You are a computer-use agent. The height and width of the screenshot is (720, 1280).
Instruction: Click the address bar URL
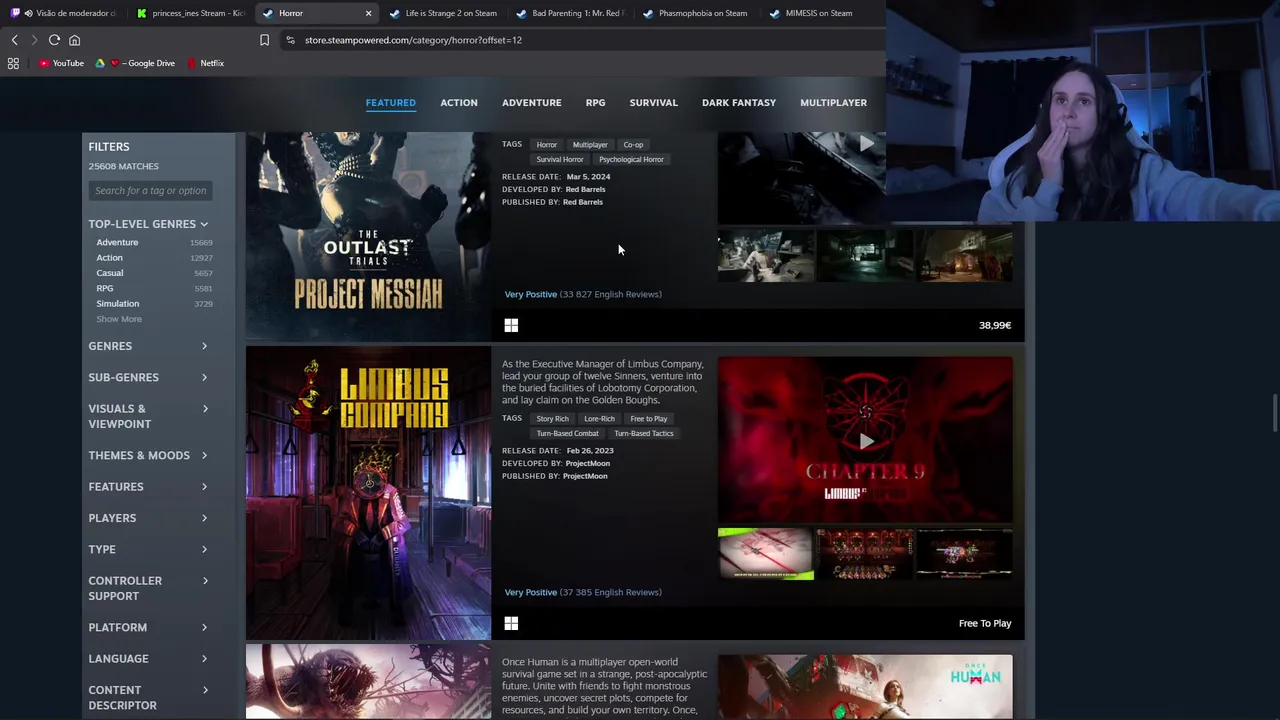[x=413, y=40]
